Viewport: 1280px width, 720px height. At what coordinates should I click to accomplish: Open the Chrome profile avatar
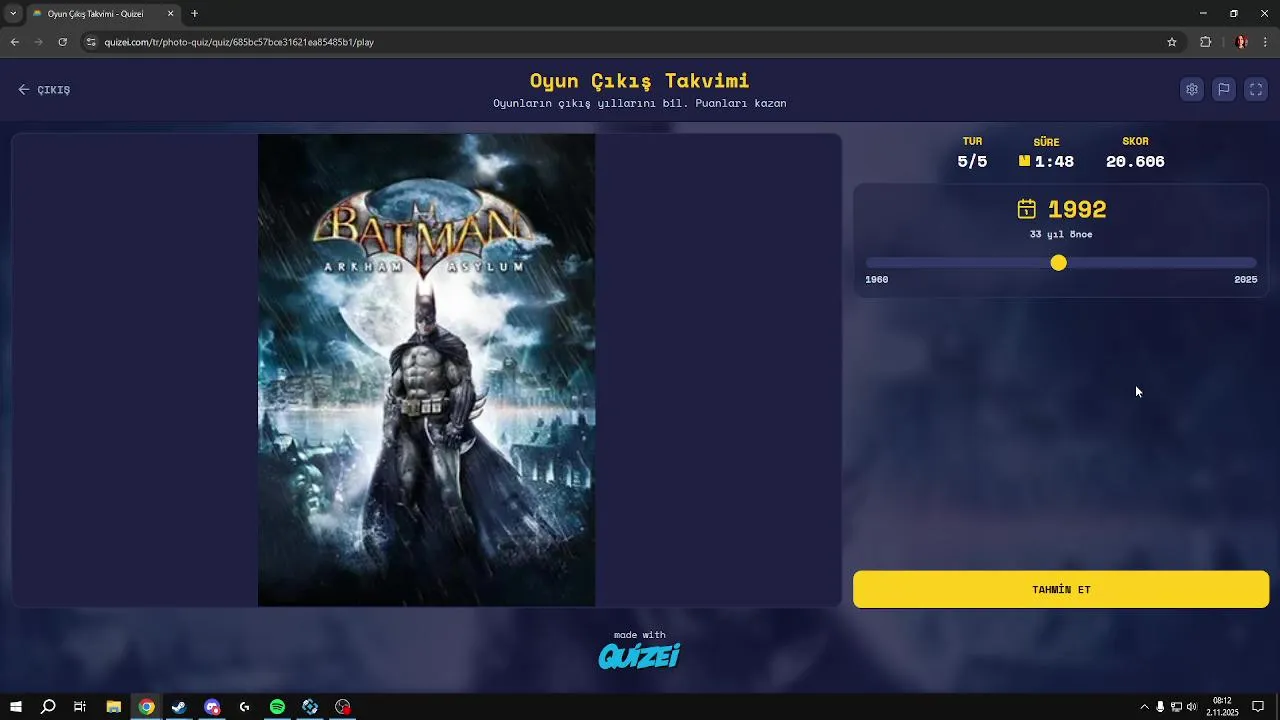(x=1241, y=42)
